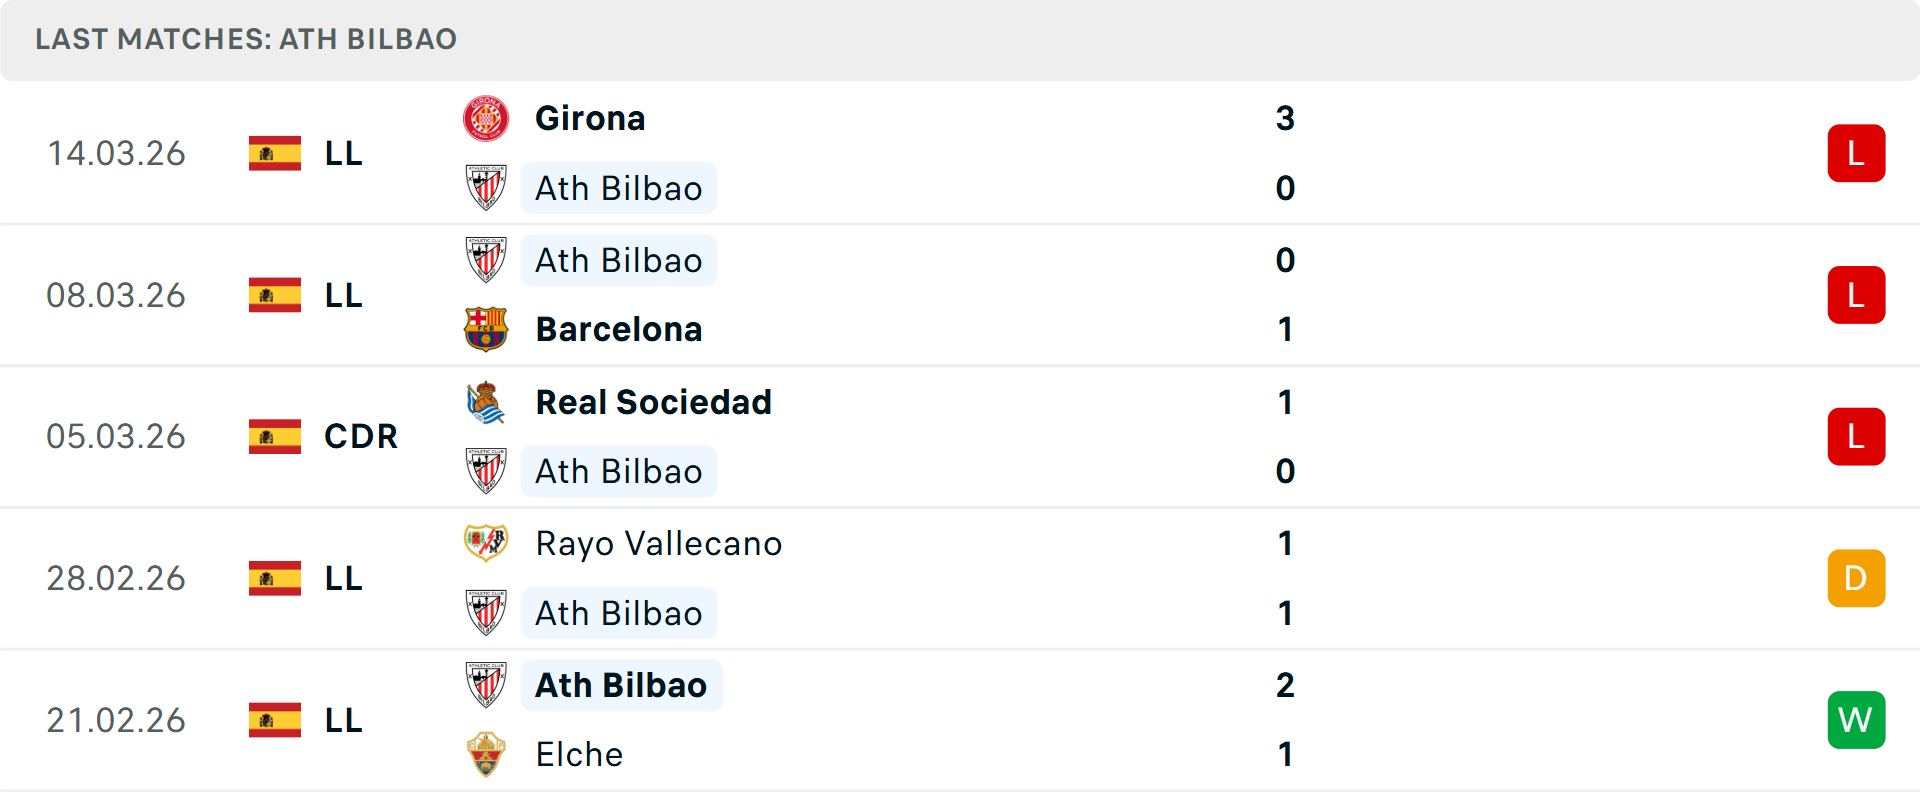Click the Rayo Vallecano club logo

click(487, 544)
